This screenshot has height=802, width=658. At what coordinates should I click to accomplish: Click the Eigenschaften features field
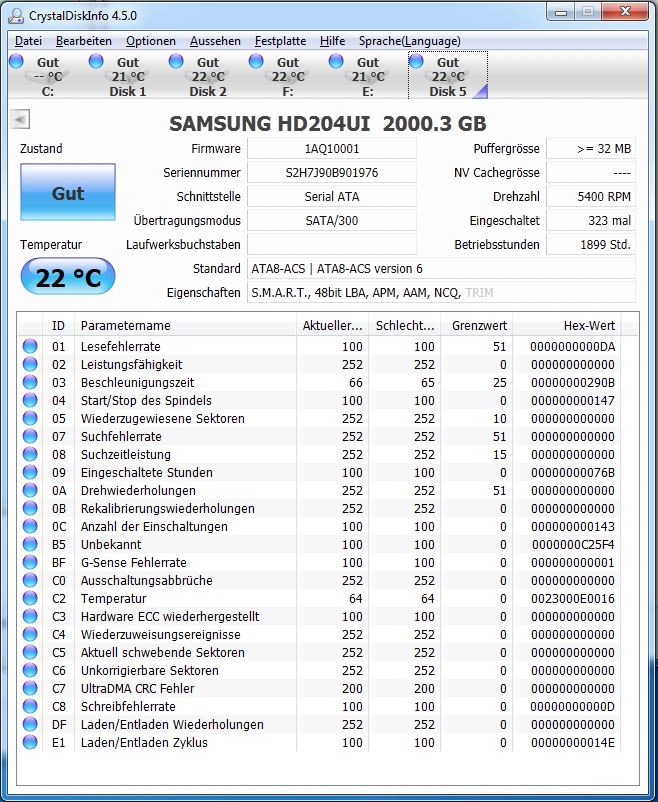pyautogui.click(x=441, y=293)
